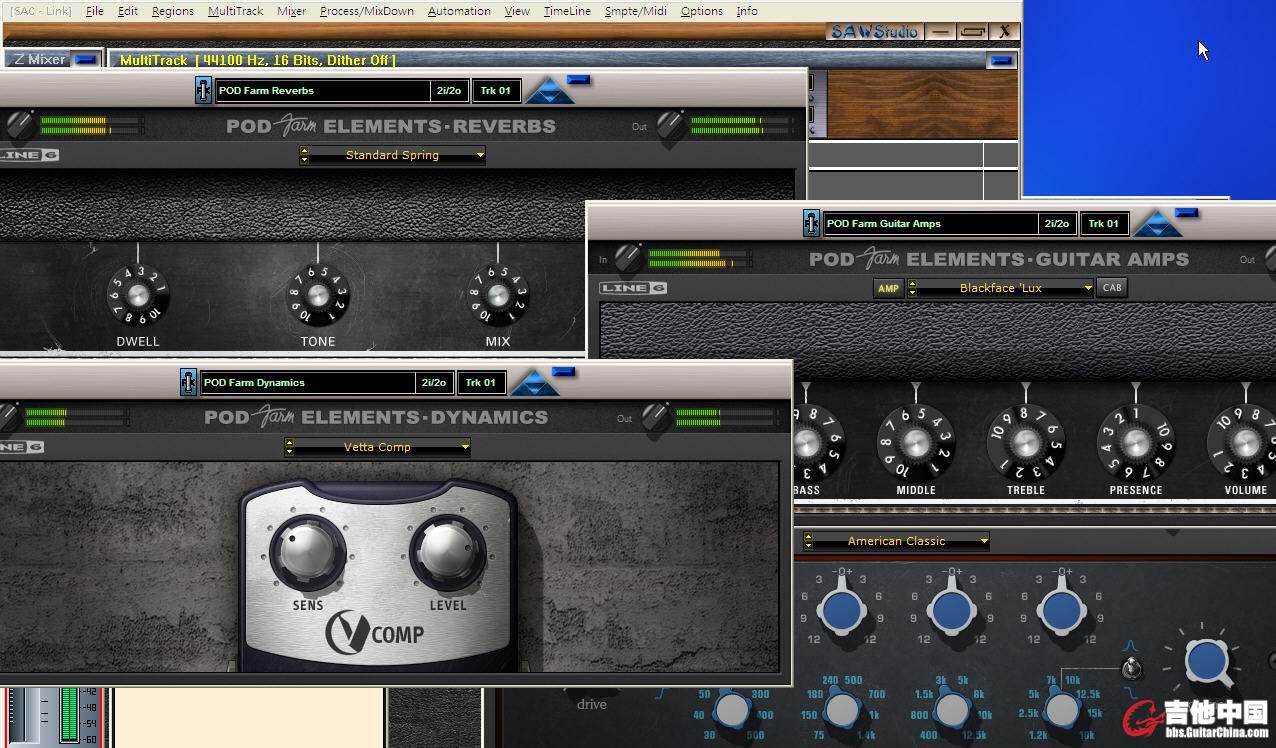Image resolution: width=1276 pixels, height=748 pixels.
Task: Click the Dynamics window Out level knob
Action: [x=656, y=417]
